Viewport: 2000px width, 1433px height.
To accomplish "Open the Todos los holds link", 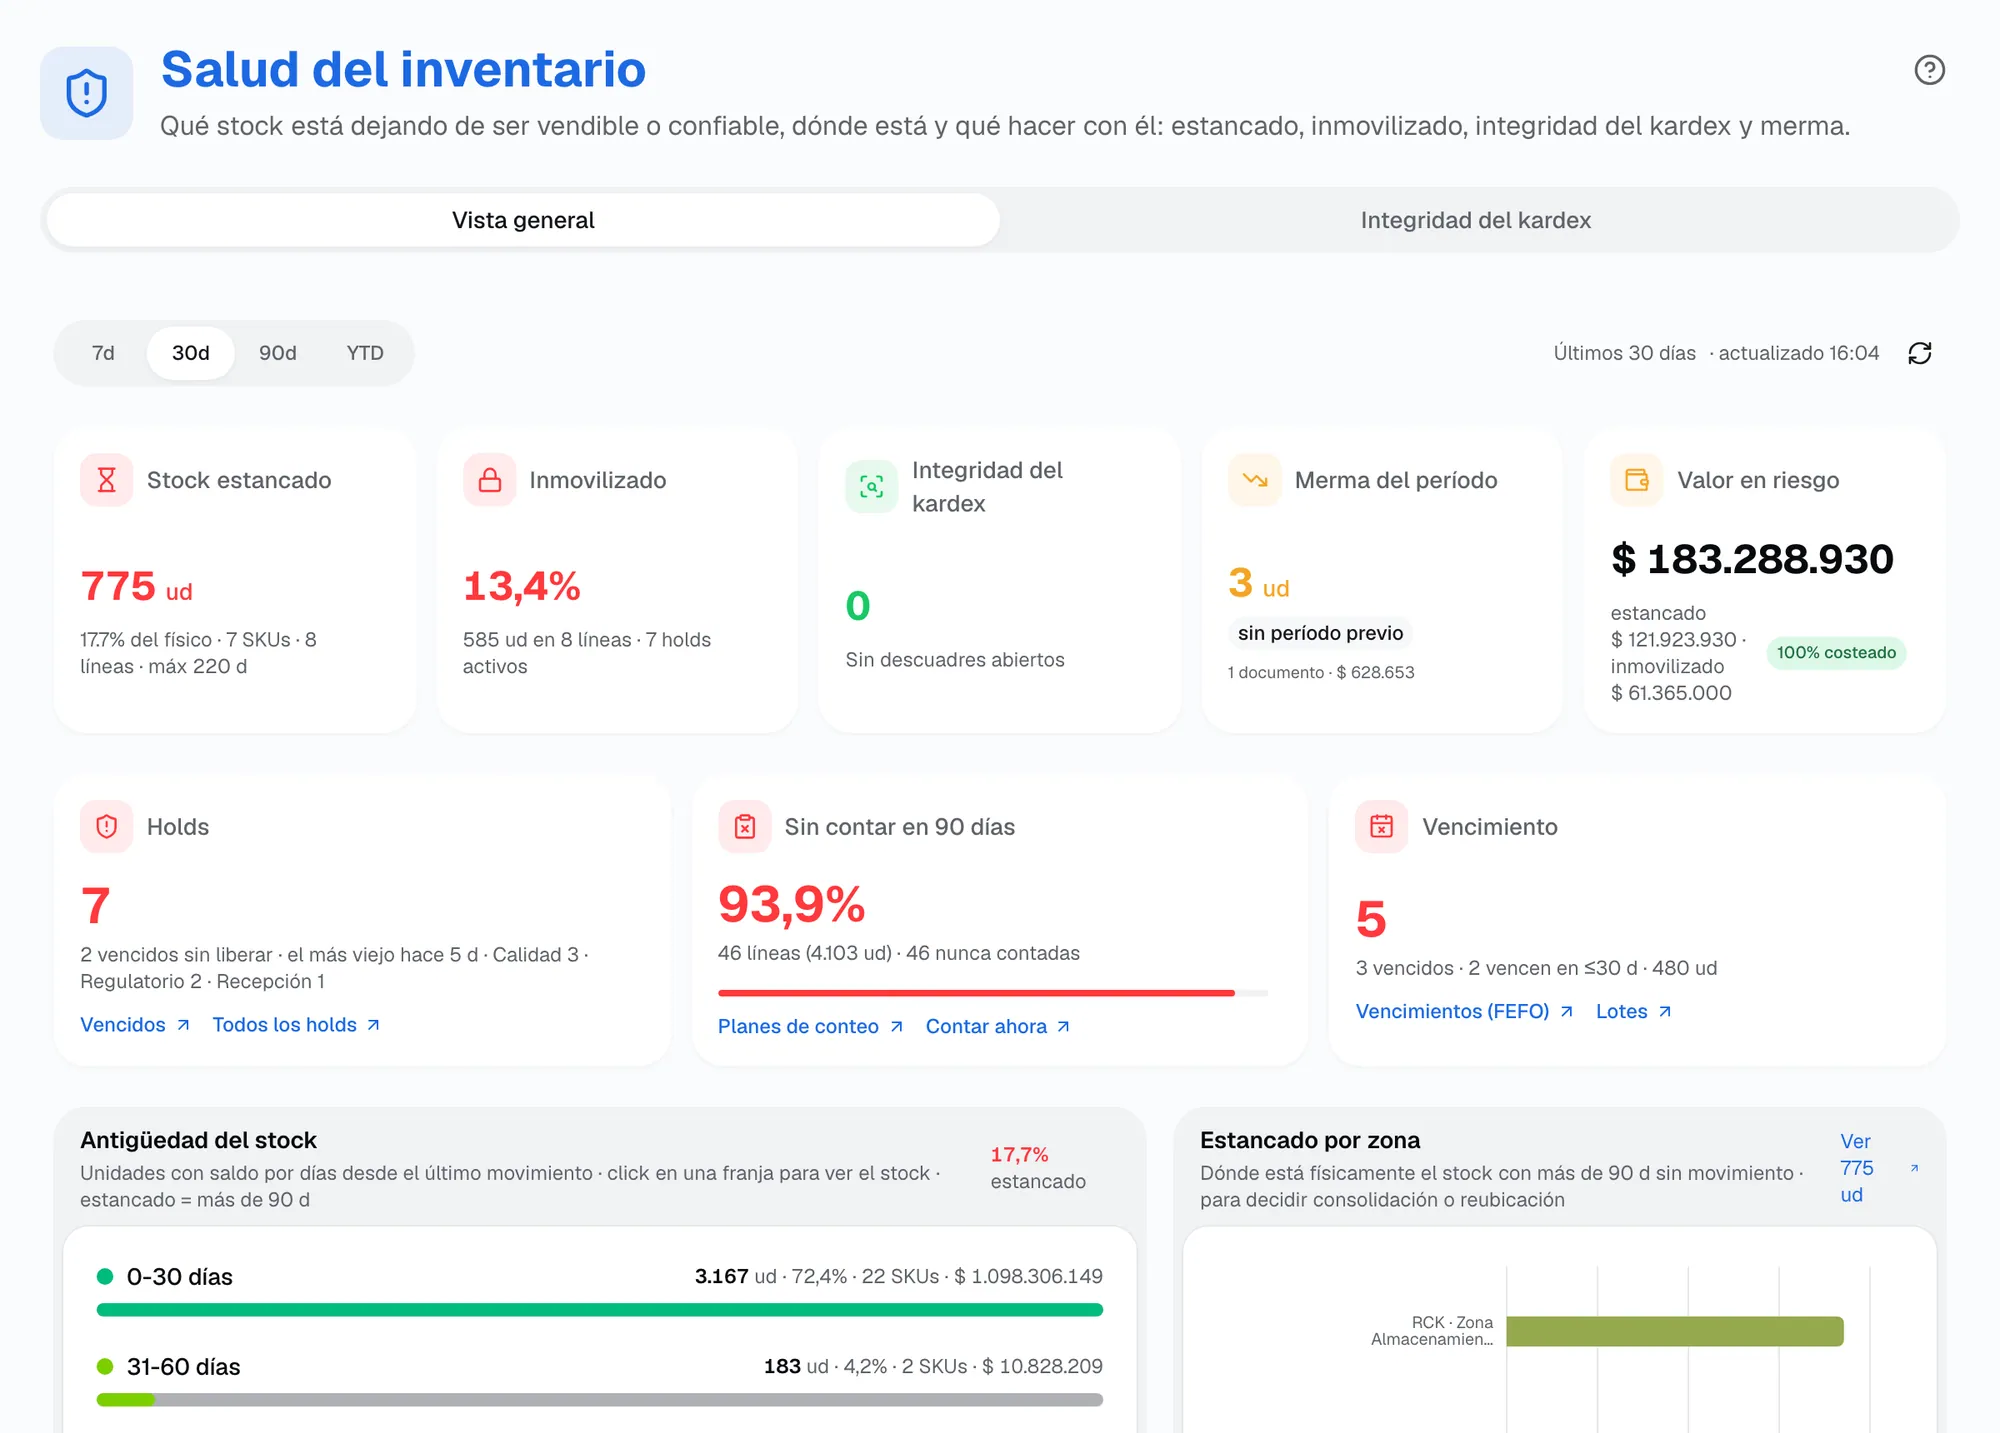I will [296, 1025].
